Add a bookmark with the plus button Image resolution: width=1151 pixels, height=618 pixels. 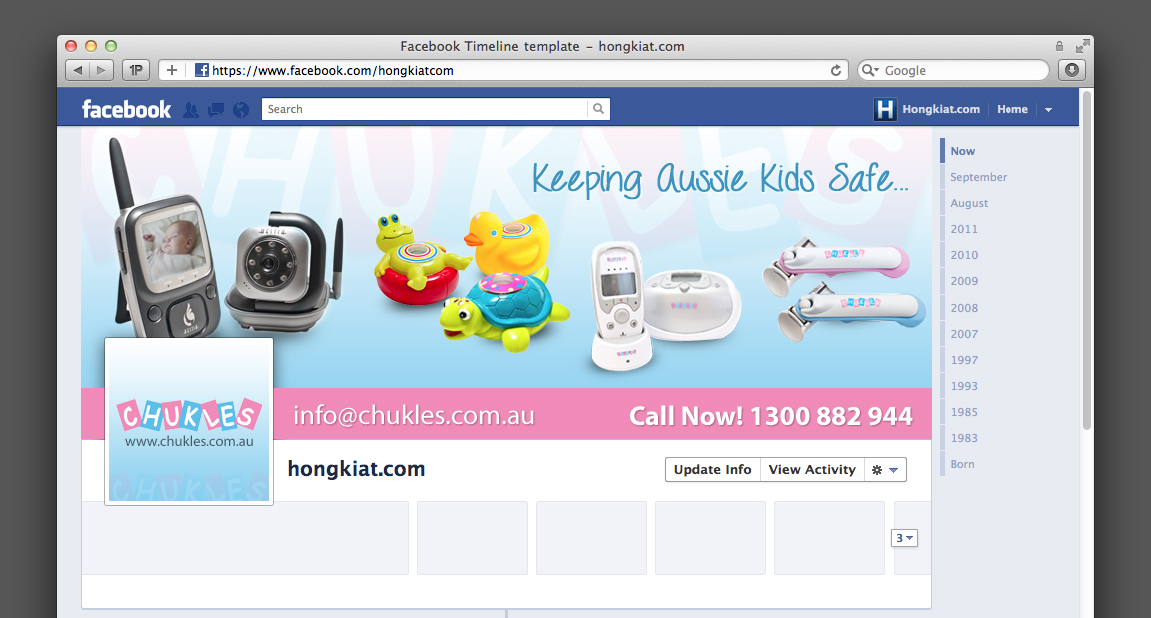click(172, 70)
